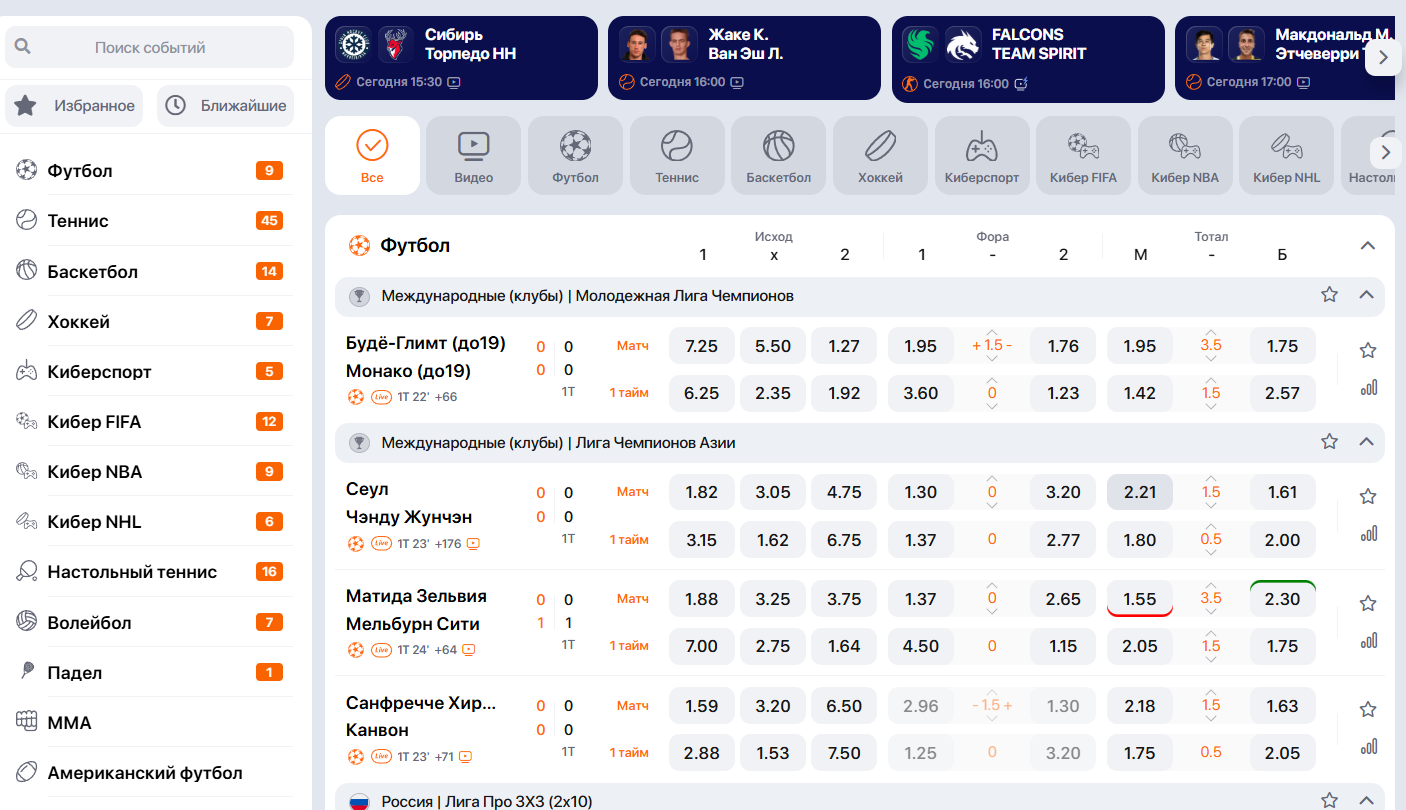
Task: Open the Волейбол sidebar icon
Action: point(26,622)
